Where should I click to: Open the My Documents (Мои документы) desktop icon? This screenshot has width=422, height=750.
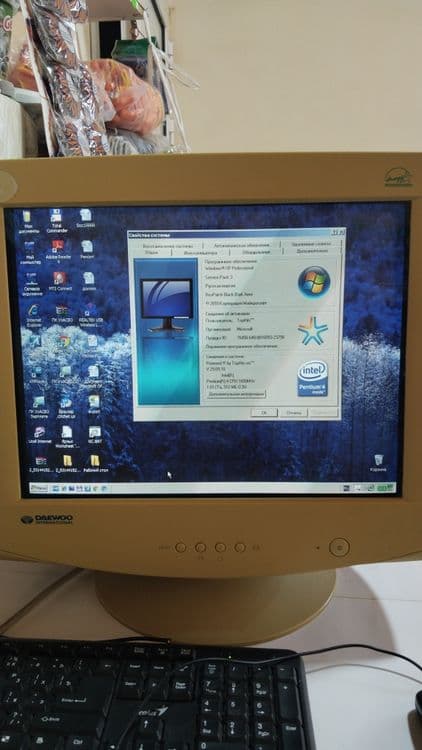(x=27, y=221)
